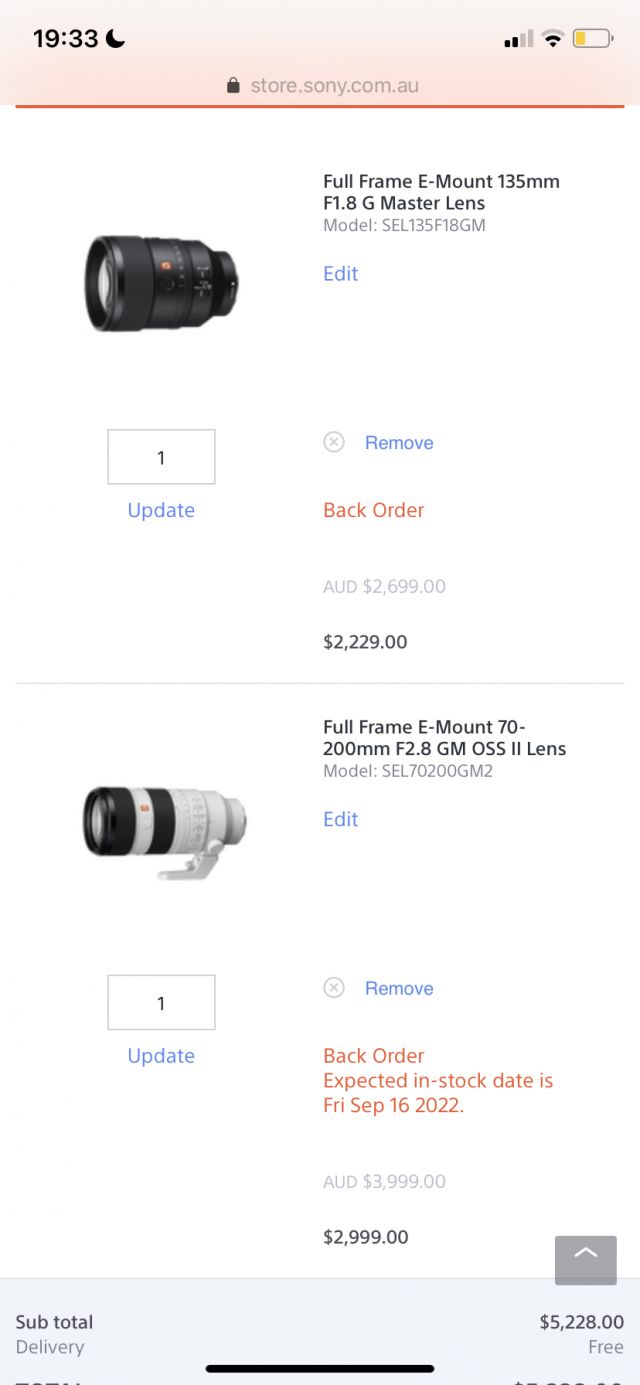The height and width of the screenshot is (1385, 640).
Task: Tap the lock icon in address bar
Action: pyautogui.click(x=234, y=86)
